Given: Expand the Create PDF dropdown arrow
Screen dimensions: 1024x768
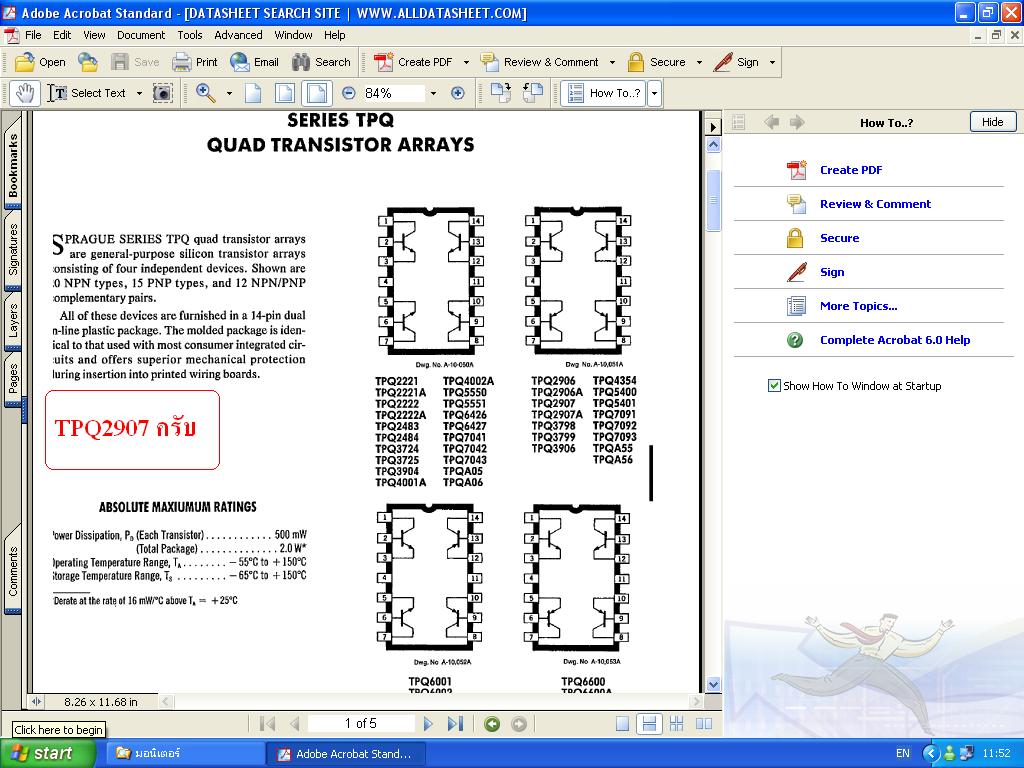Looking at the screenshot, I should pyautogui.click(x=466, y=63).
